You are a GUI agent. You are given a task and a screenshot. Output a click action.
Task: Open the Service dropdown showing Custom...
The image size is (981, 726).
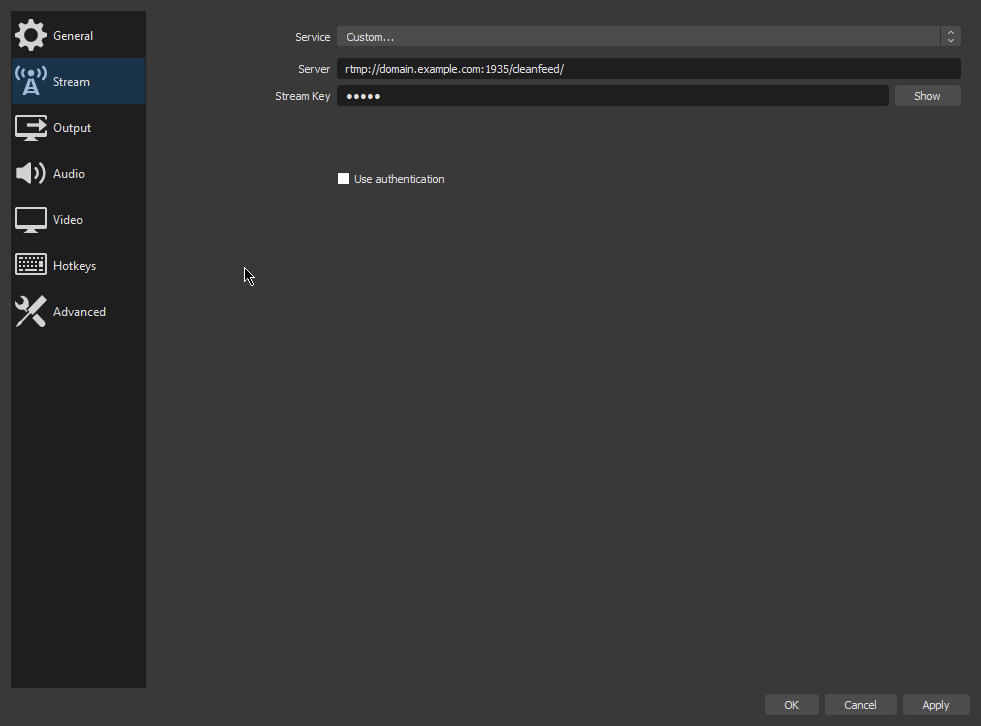point(640,36)
